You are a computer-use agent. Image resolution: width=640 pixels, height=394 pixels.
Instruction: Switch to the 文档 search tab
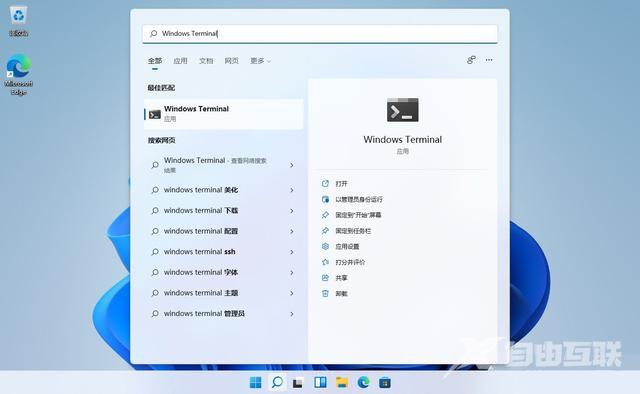pos(206,61)
